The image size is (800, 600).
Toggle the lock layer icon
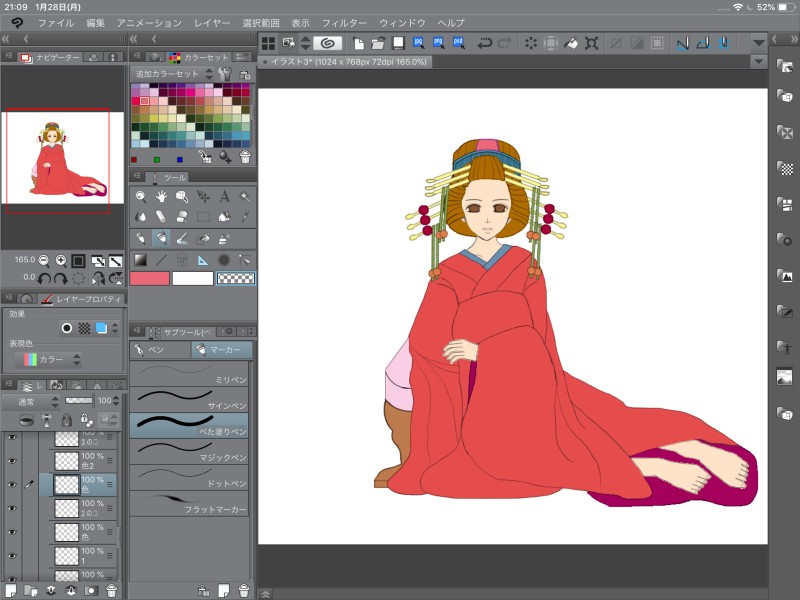(66, 420)
